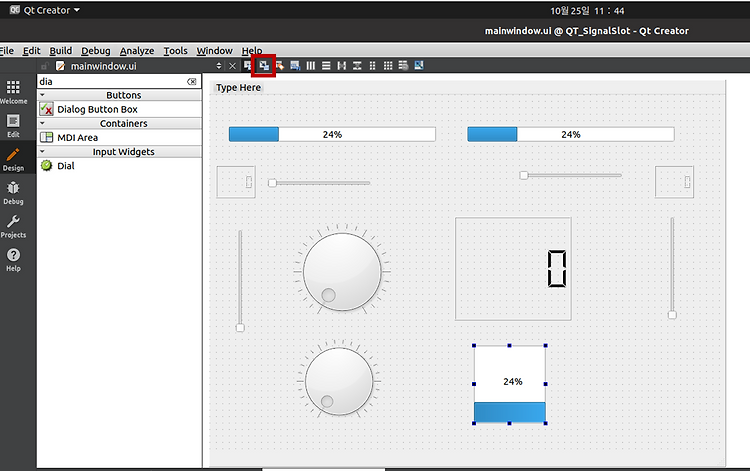Click 'Type Here' in form menu bar
The image size is (750, 471).
pyautogui.click(x=238, y=88)
